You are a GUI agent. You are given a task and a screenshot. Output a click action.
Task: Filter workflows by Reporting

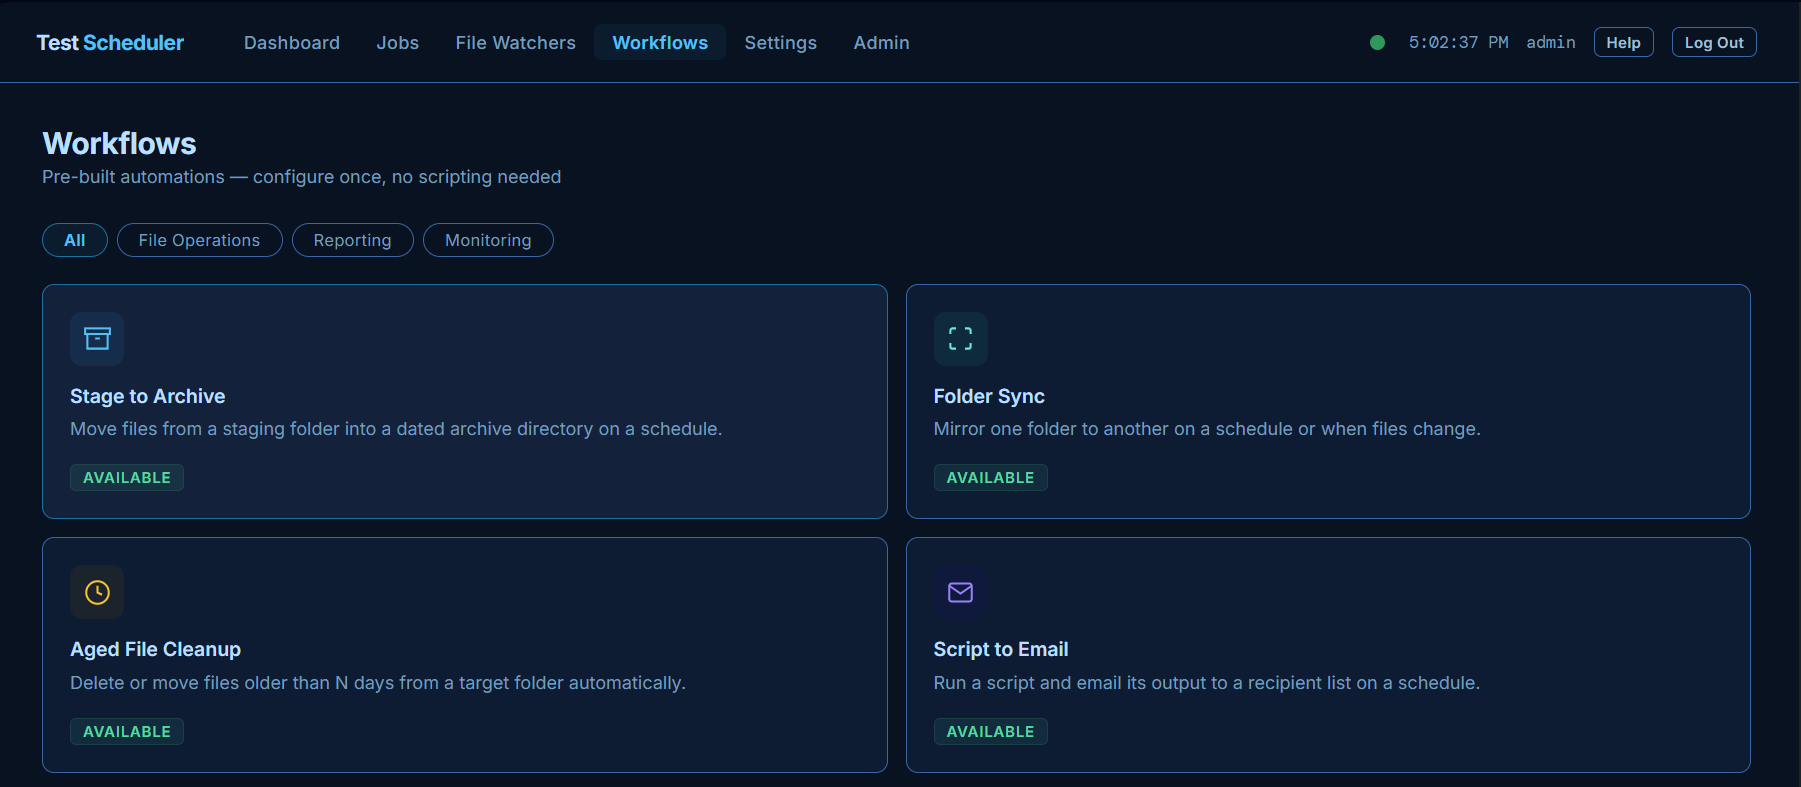pyautogui.click(x=352, y=240)
